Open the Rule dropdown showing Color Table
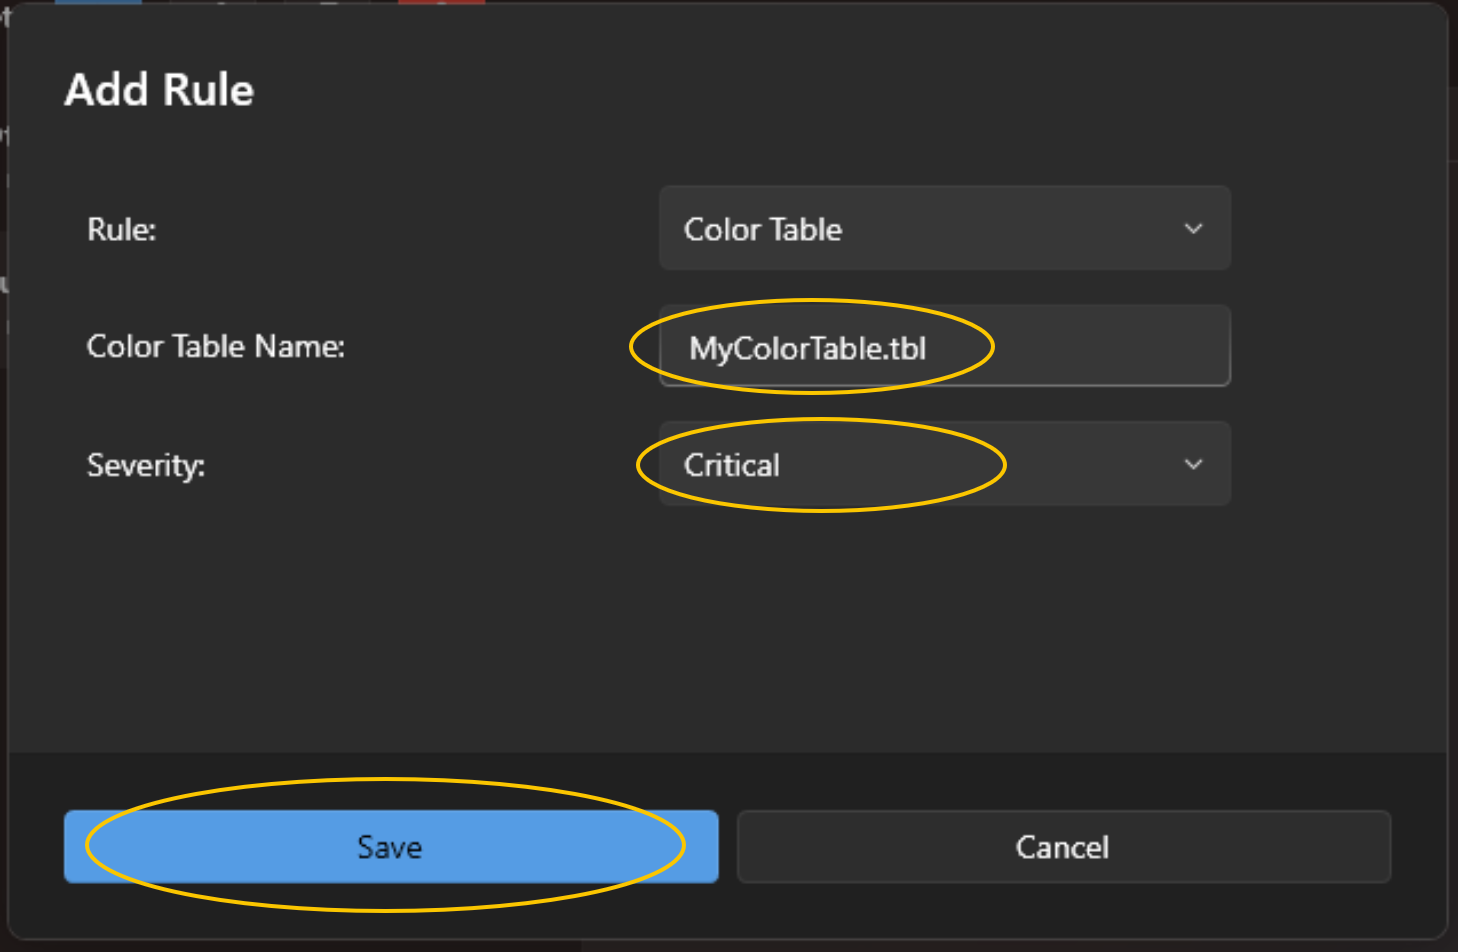The height and width of the screenshot is (952, 1458). 944,229
